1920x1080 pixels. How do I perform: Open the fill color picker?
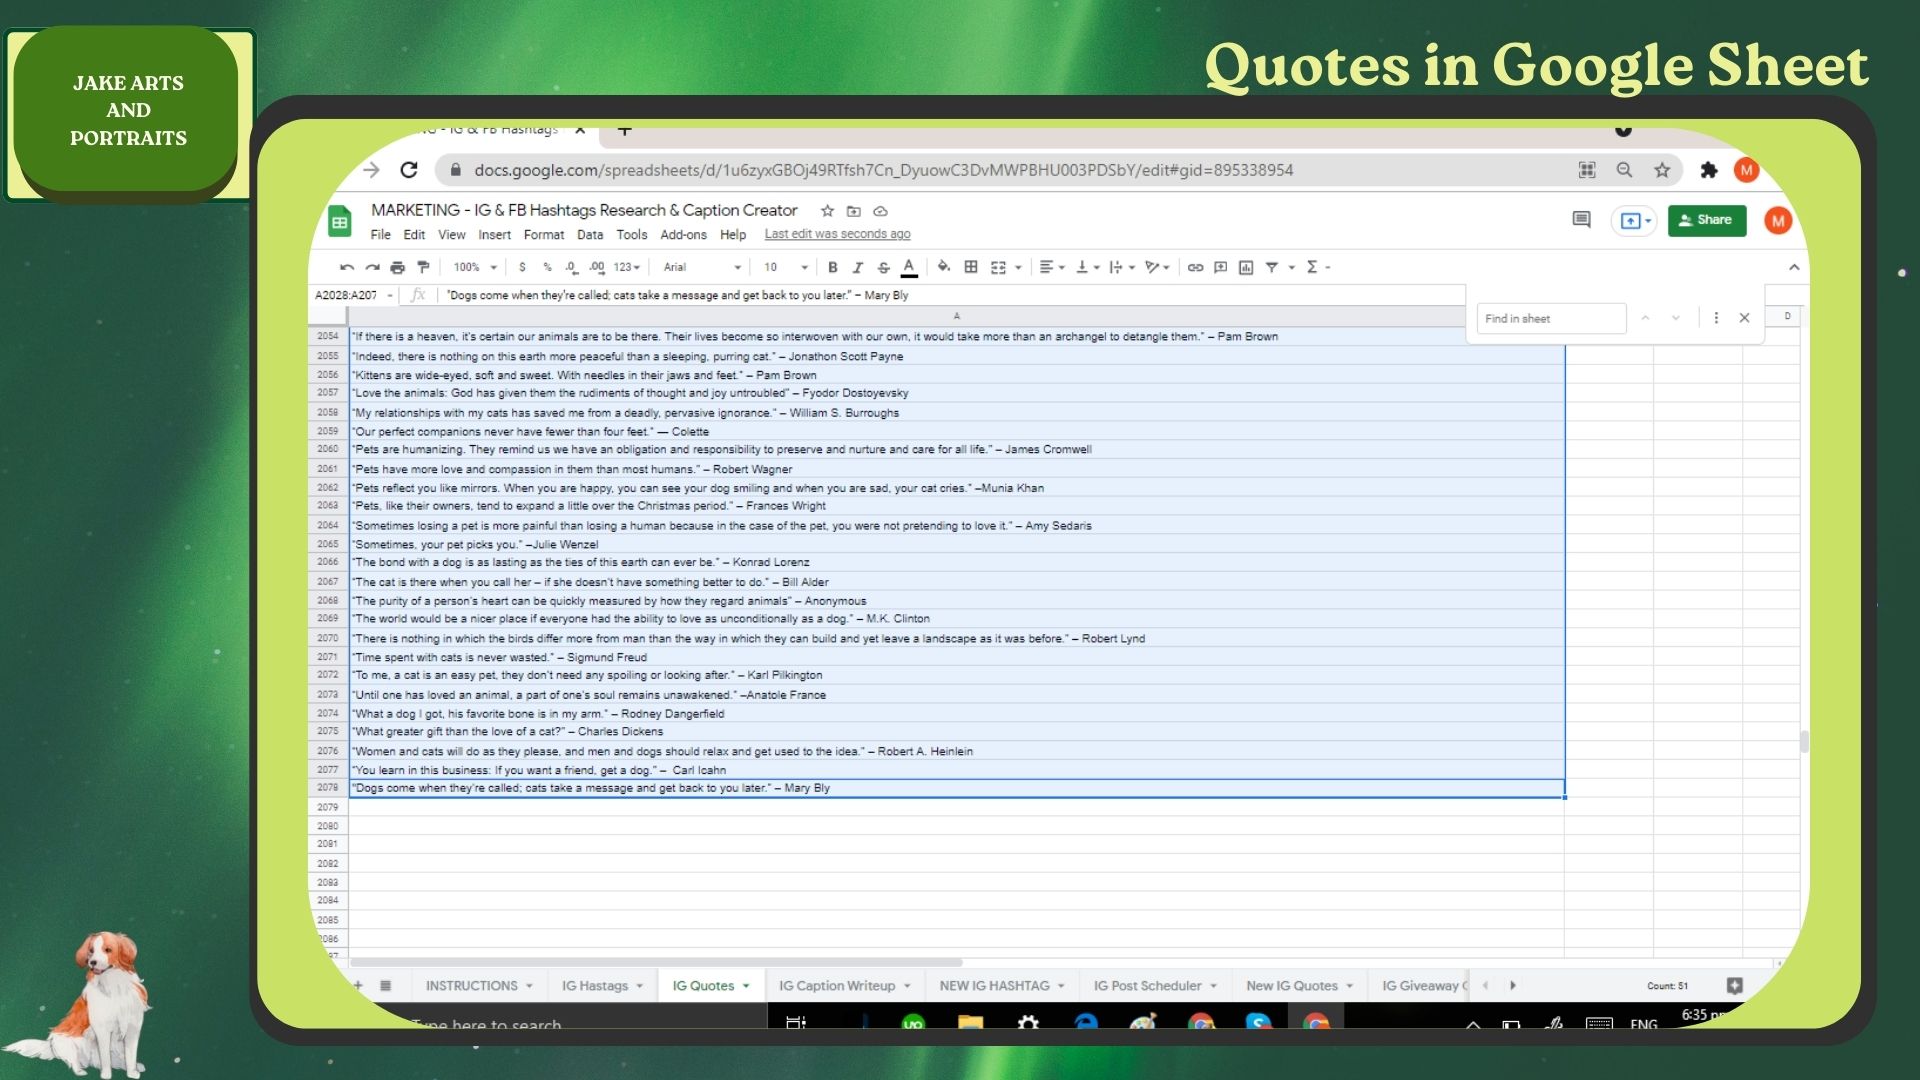[943, 267]
